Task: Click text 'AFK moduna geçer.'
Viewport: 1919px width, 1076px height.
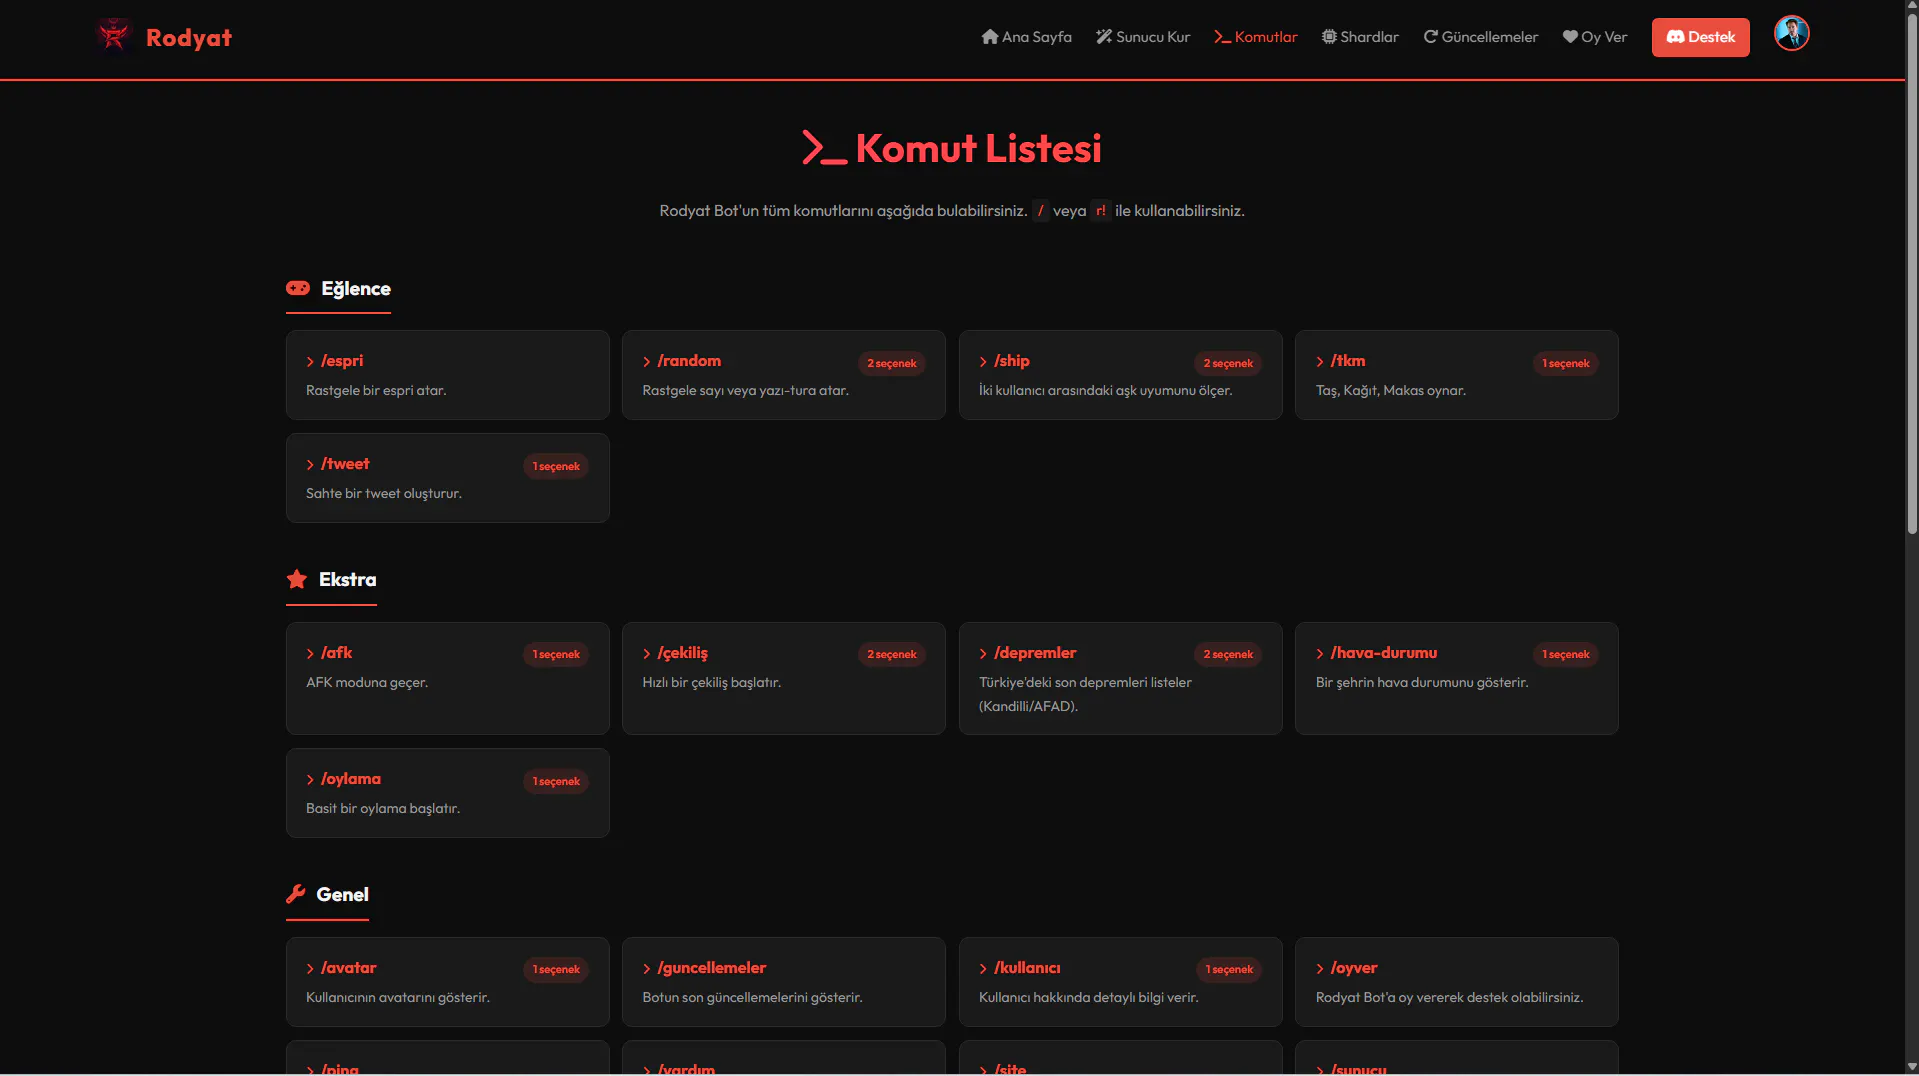Action: [x=366, y=682]
